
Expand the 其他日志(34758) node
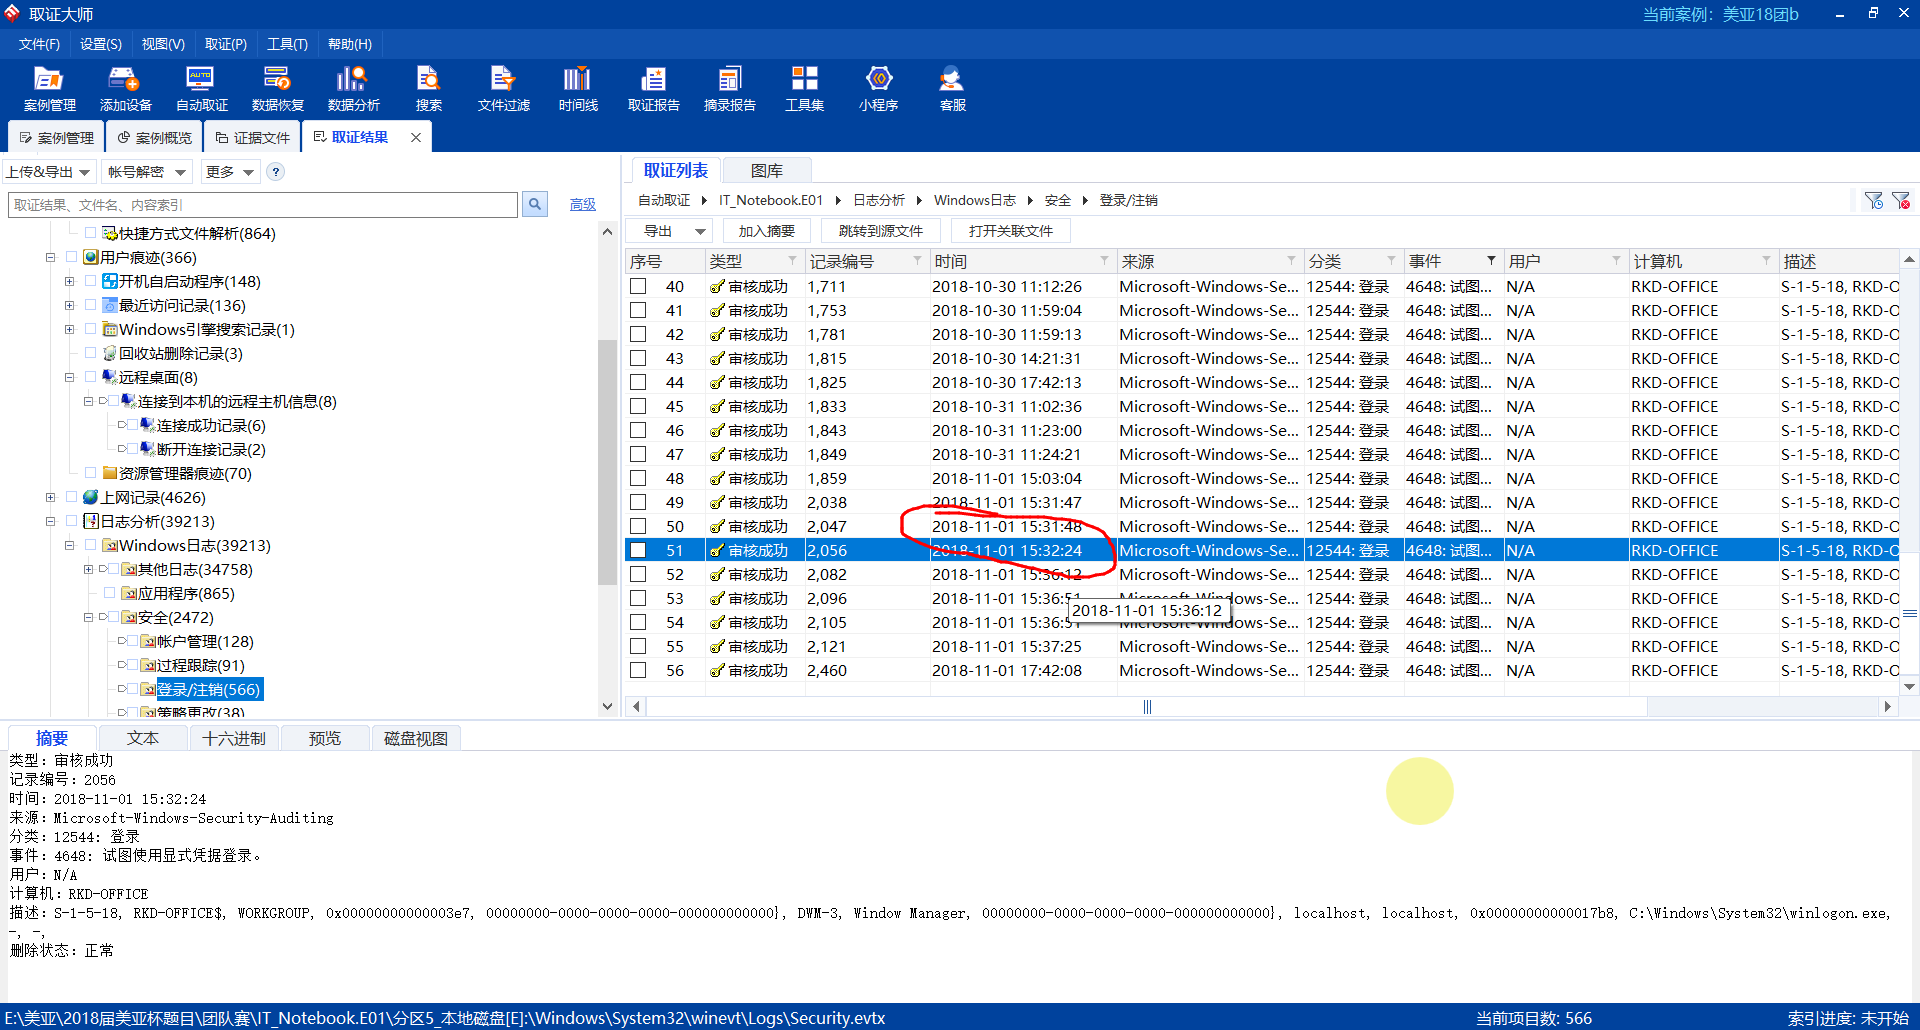point(88,569)
